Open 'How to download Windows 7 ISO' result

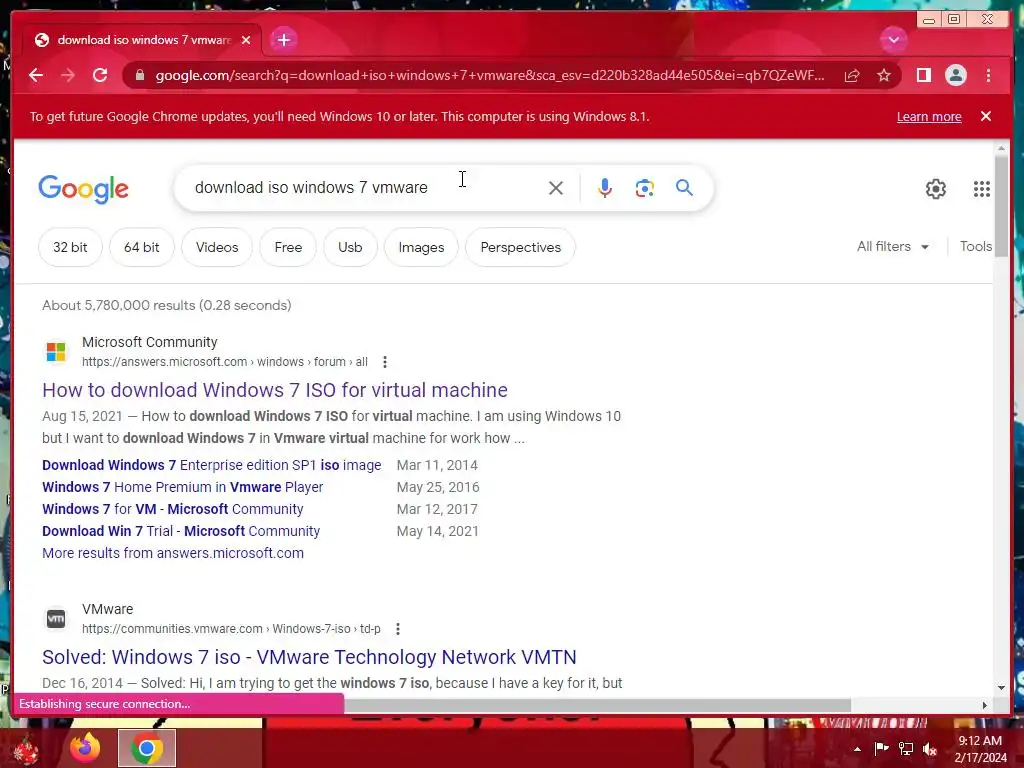[x=275, y=390]
